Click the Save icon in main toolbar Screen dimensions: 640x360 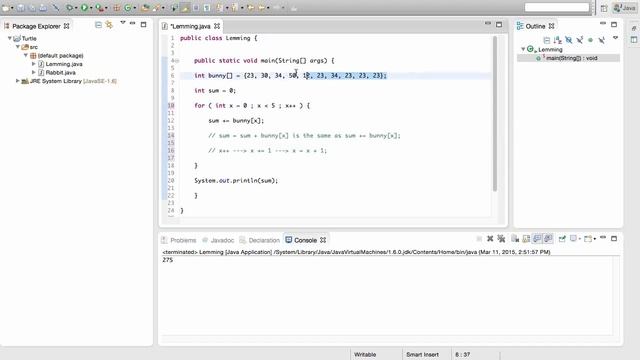pyautogui.click(x=20, y=8)
